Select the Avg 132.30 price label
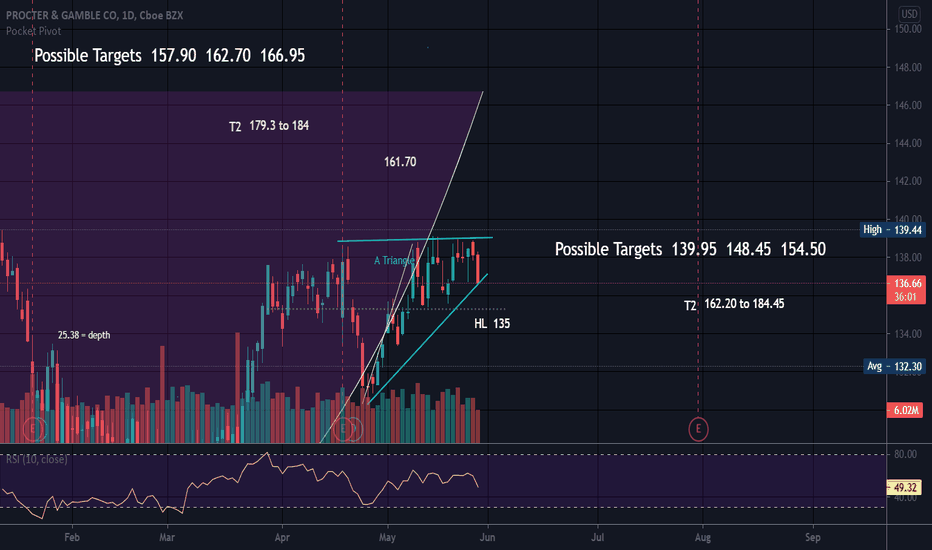 point(894,366)
